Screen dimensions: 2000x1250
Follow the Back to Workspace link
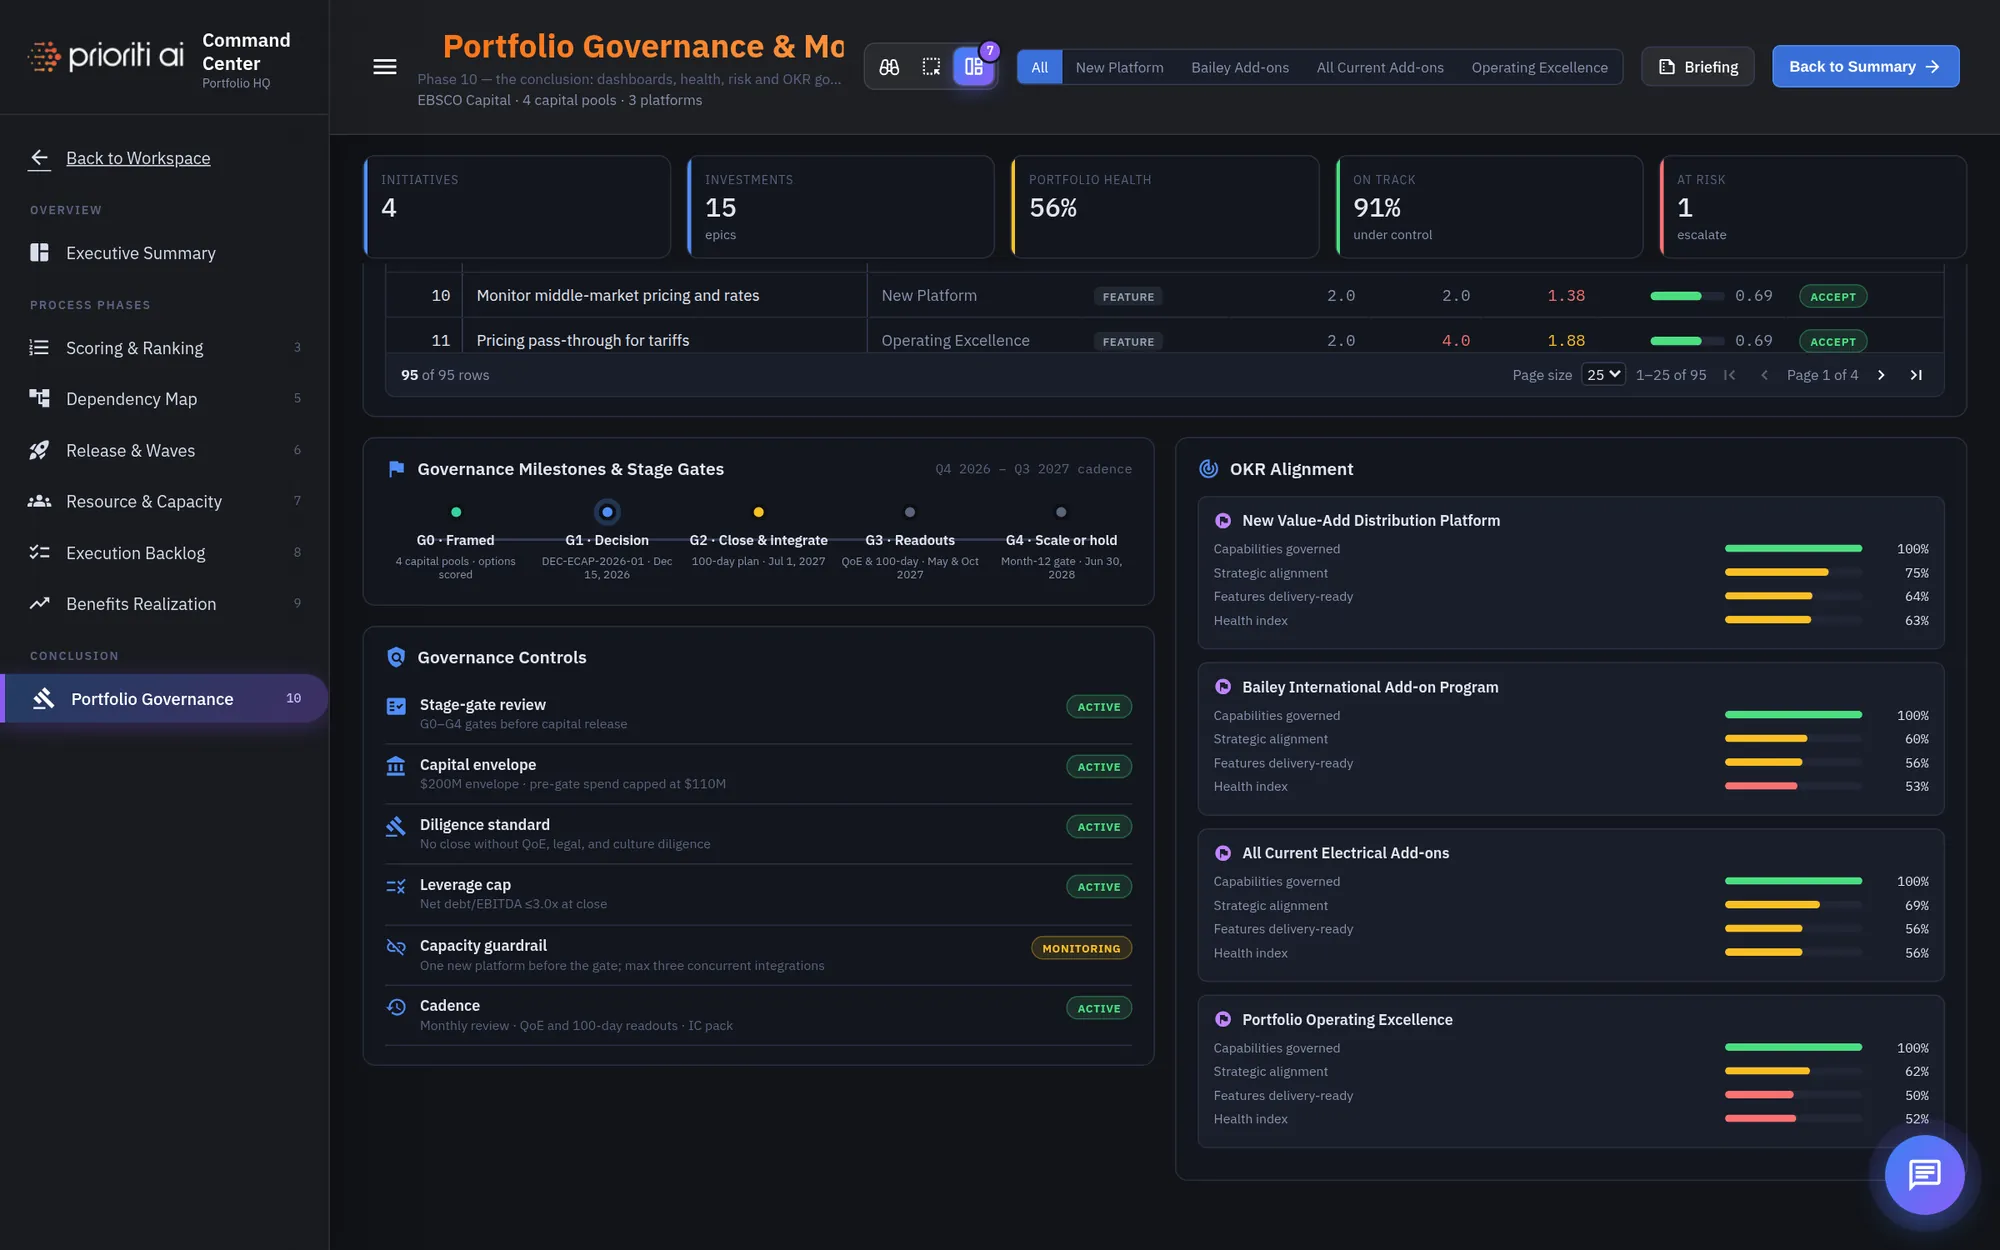point(138,158)
